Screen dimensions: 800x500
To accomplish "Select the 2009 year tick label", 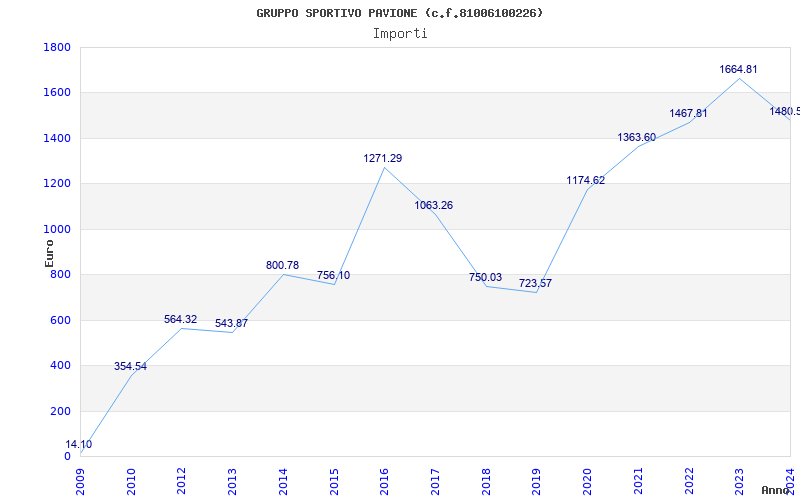I will (80, 481).
